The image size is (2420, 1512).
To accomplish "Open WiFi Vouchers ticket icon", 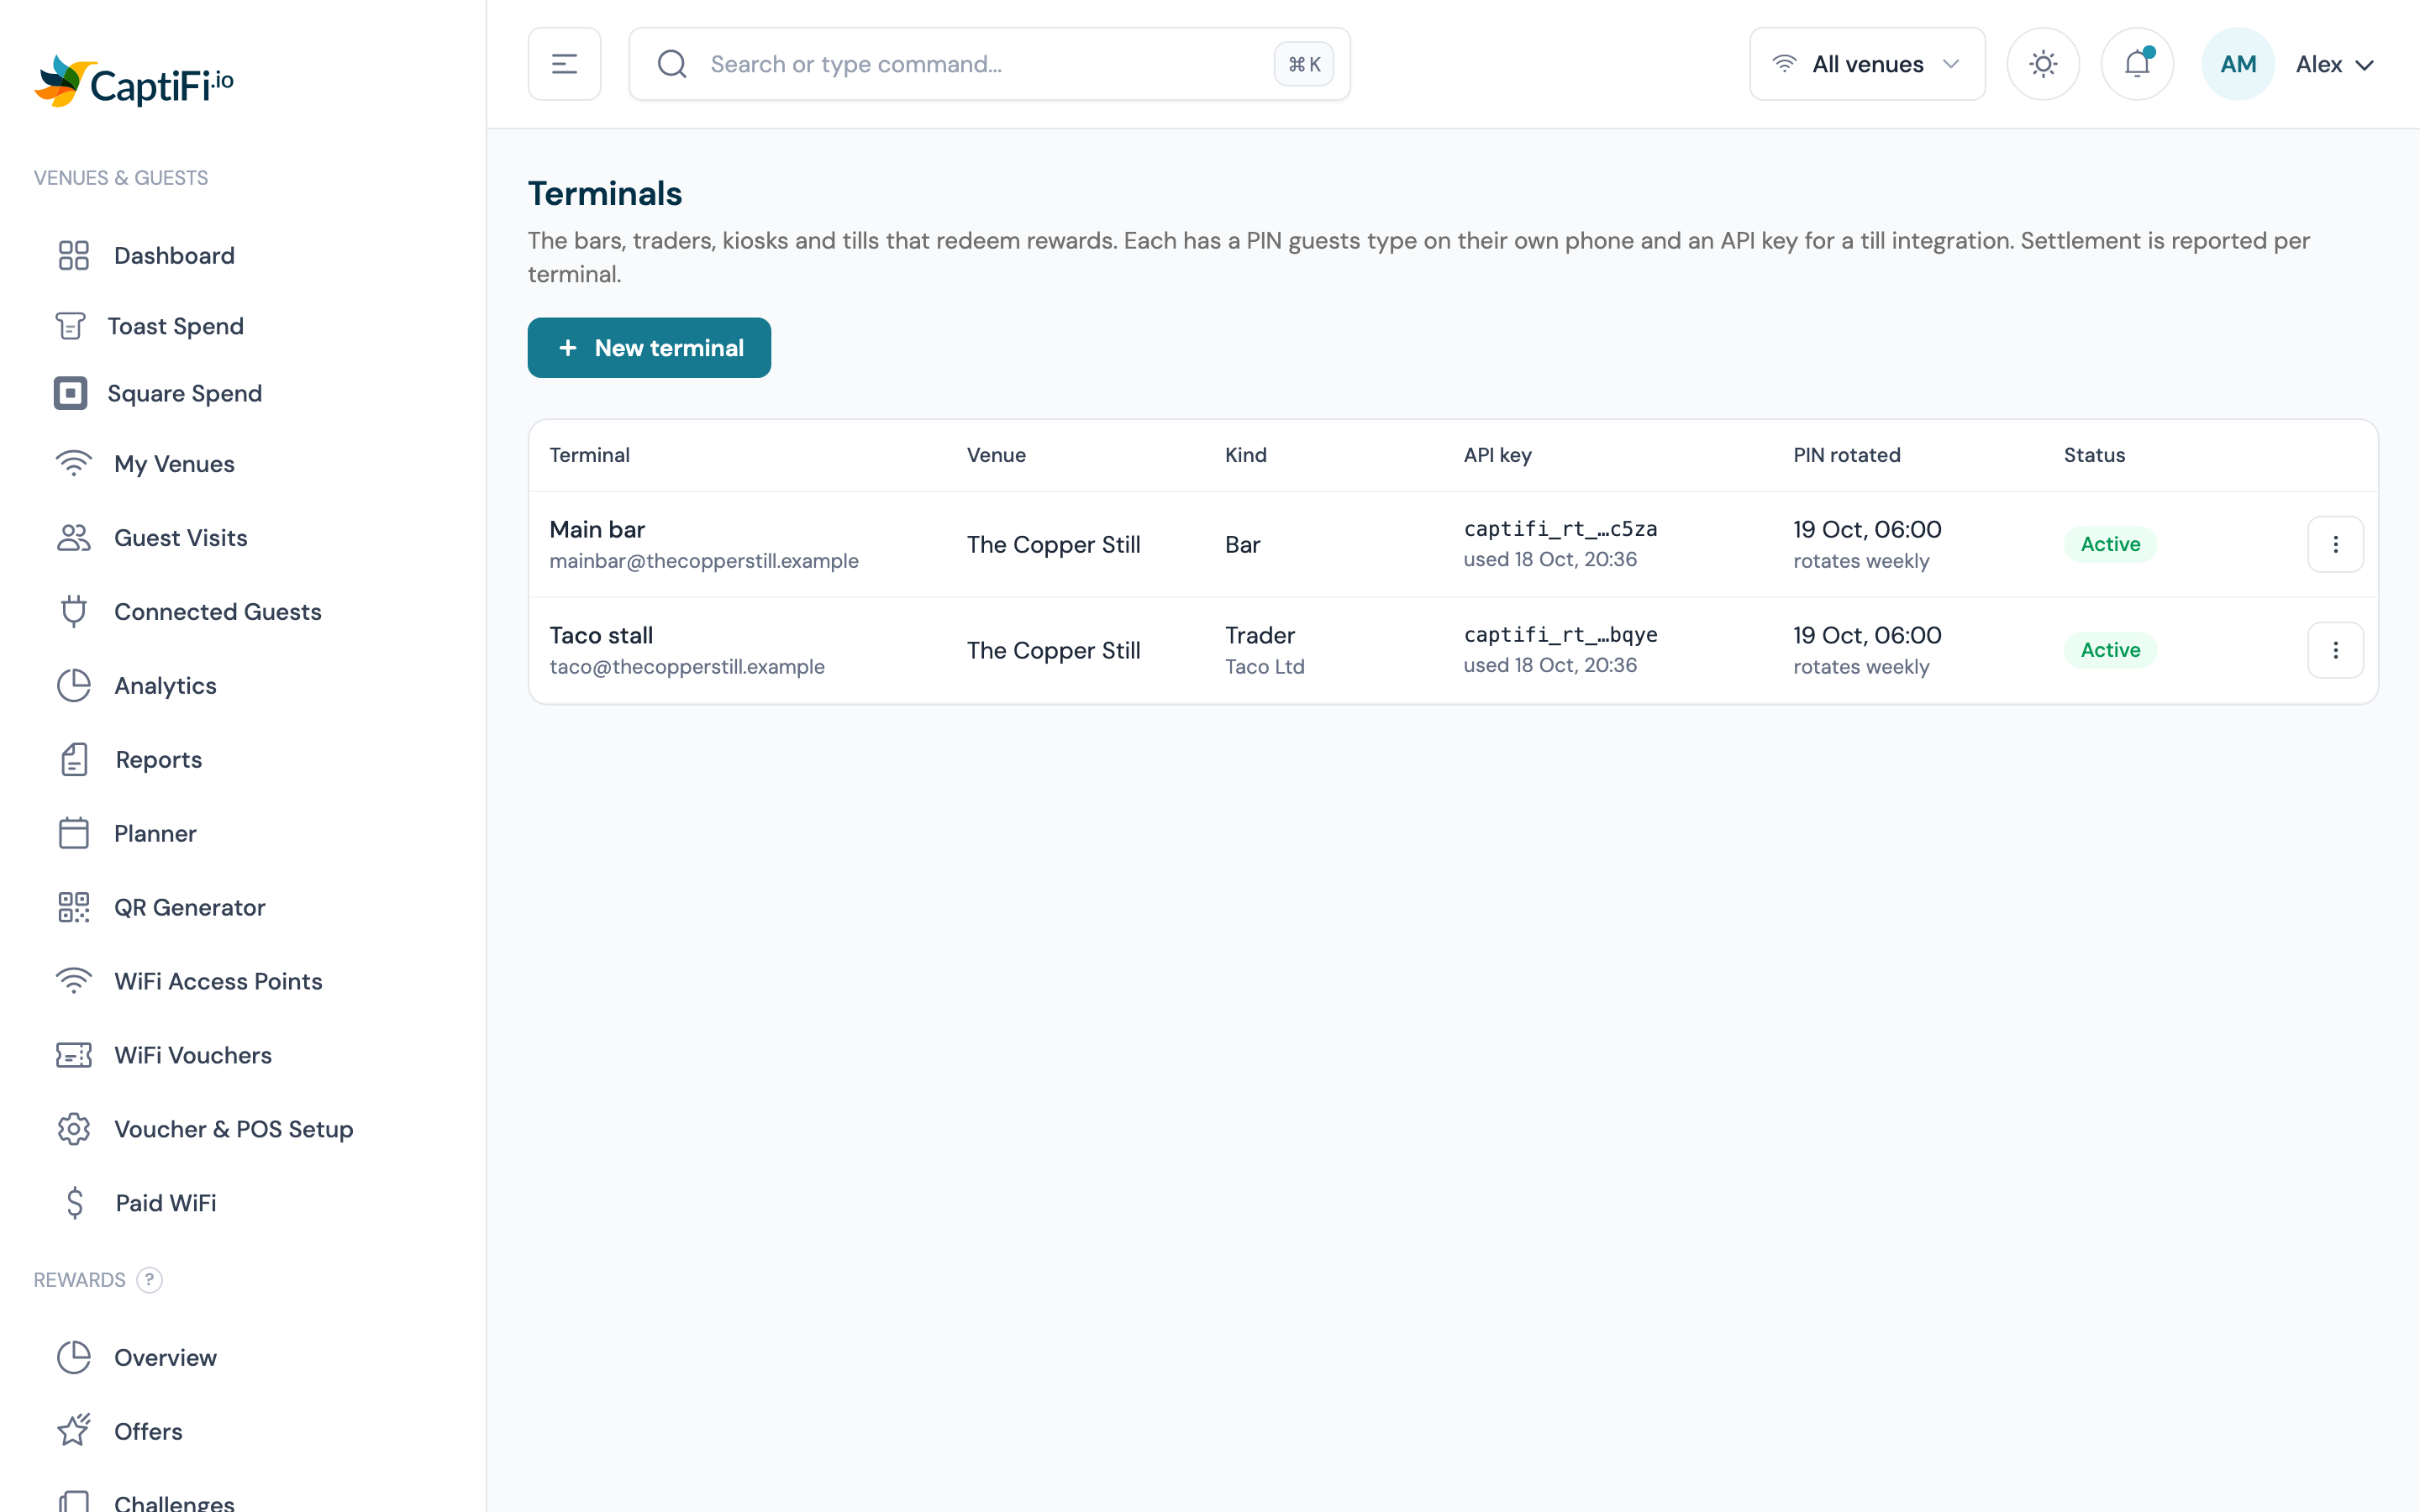I will [x=73, y=1055].
